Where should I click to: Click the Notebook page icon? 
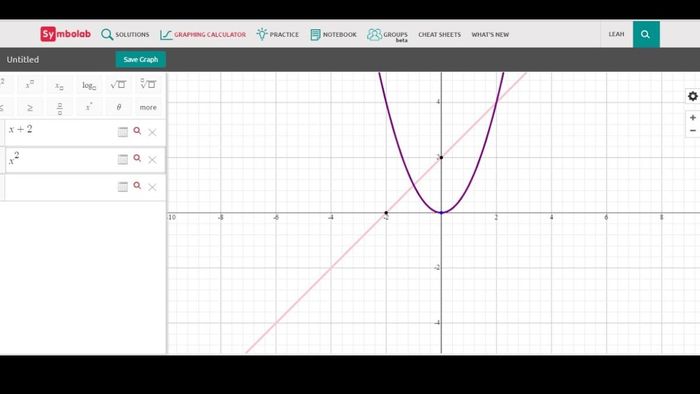(315, 34)
